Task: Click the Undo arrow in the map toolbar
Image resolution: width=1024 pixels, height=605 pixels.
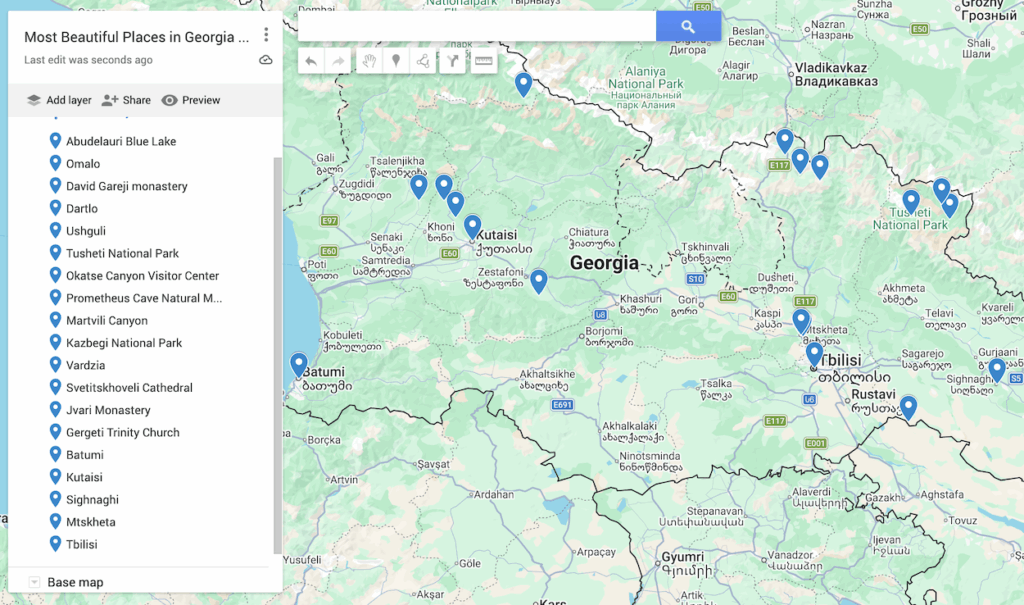Action: (x=311, y=61)
